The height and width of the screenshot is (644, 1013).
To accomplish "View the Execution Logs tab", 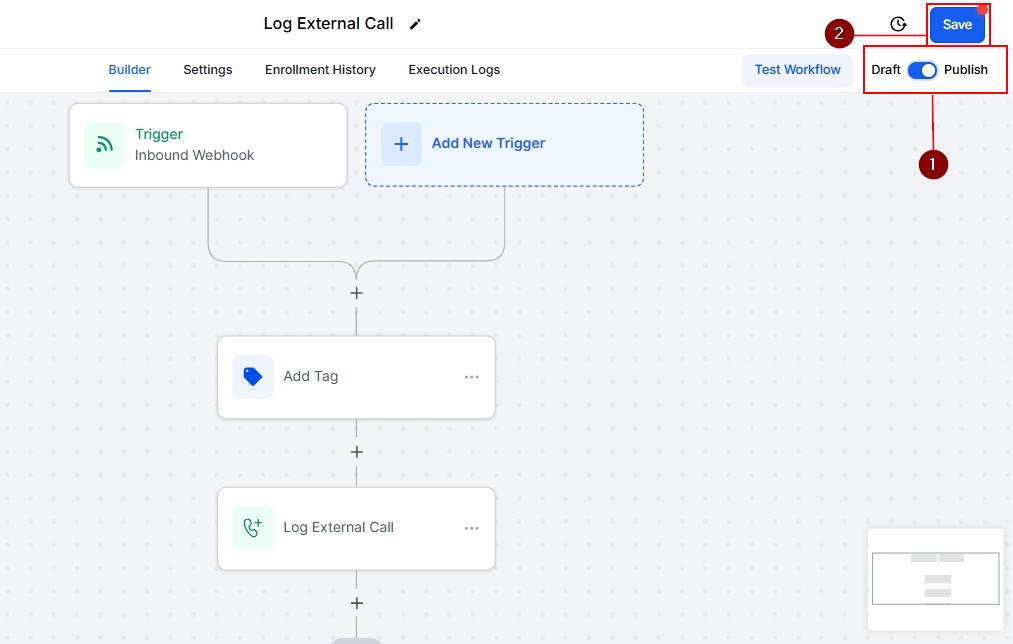I will (x=454, y=70).
